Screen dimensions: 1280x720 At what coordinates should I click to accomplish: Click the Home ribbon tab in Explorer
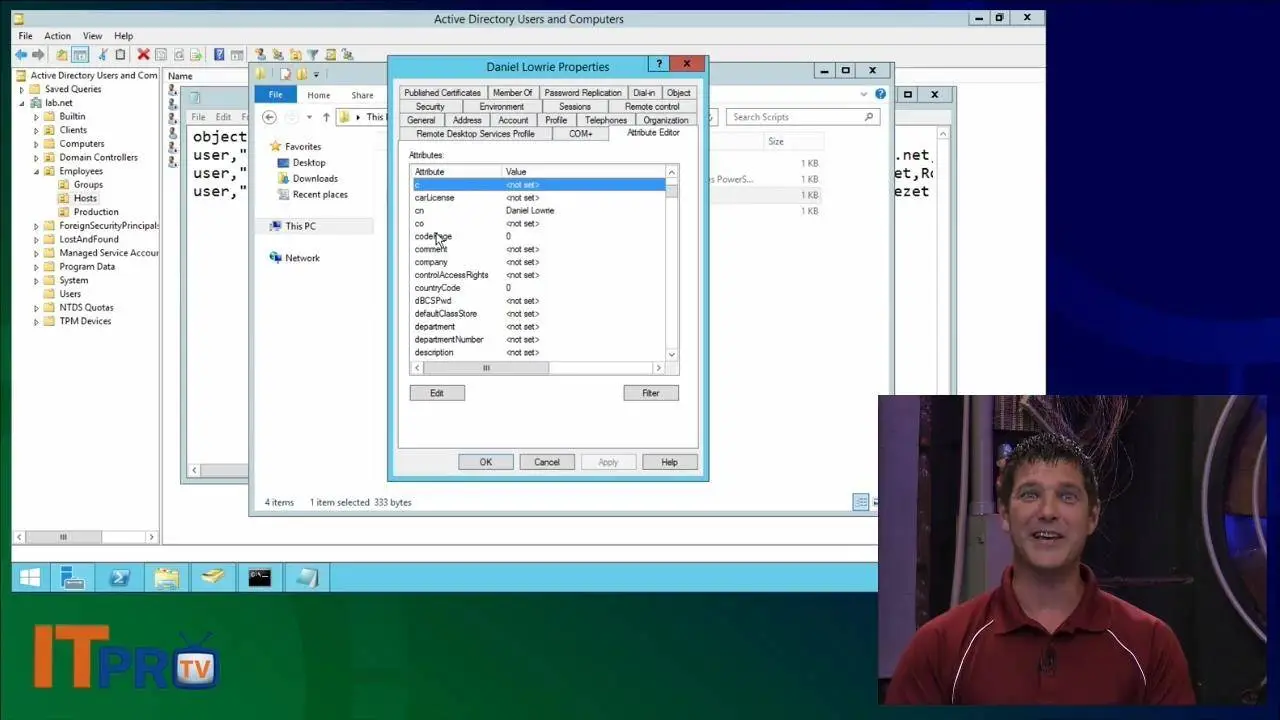319,95
